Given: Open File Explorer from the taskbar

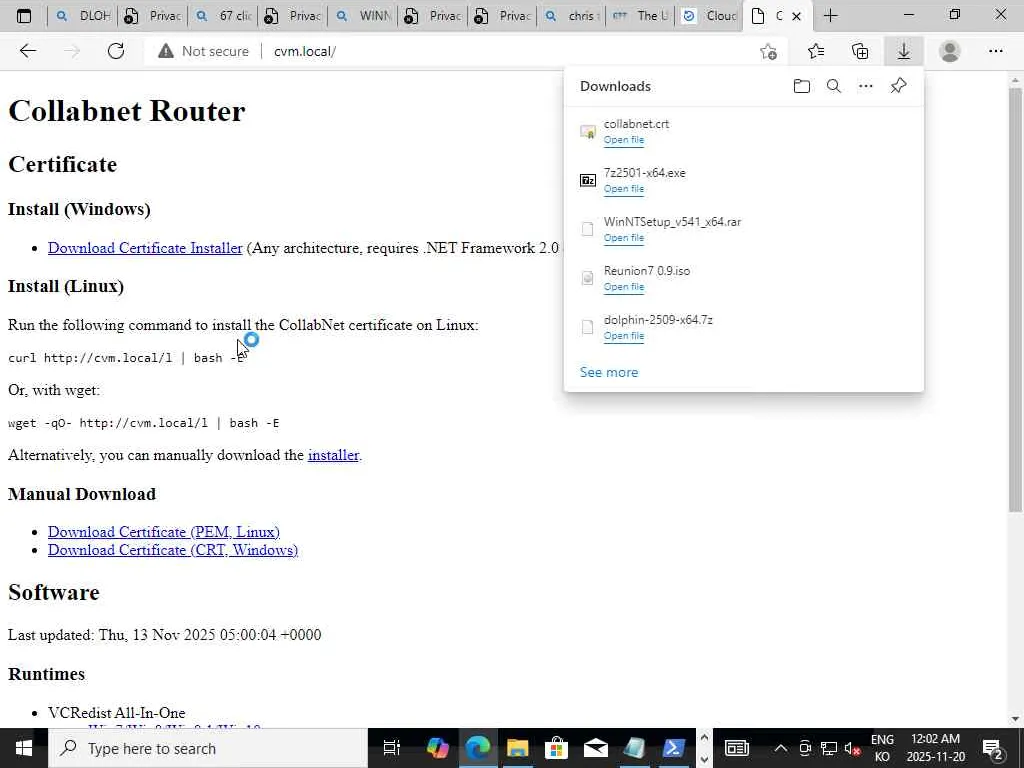Looking at the screenshot, I should (517, 748).
